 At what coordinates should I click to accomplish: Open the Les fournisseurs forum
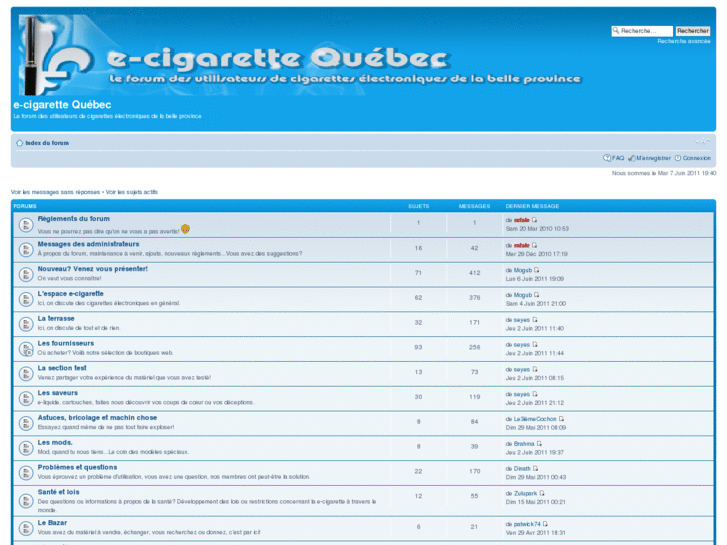pyautogui.click(x=65, y=343)
